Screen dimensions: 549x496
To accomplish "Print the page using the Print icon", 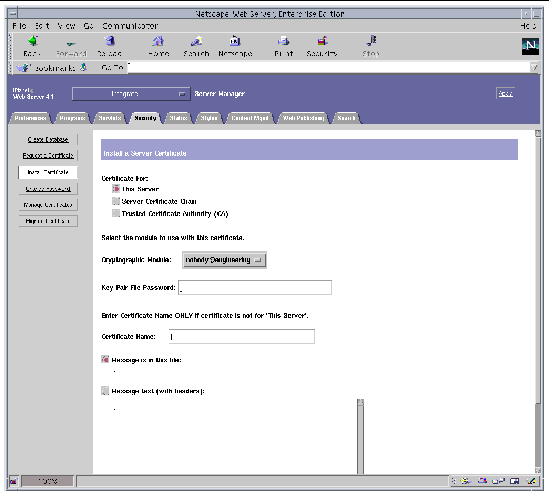I will click(x=283, y=41).
